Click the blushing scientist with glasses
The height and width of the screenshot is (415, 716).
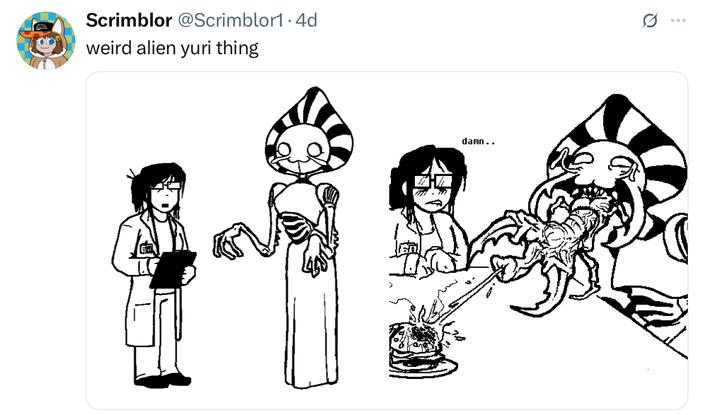pyautogui.click(x=427, y=210)
